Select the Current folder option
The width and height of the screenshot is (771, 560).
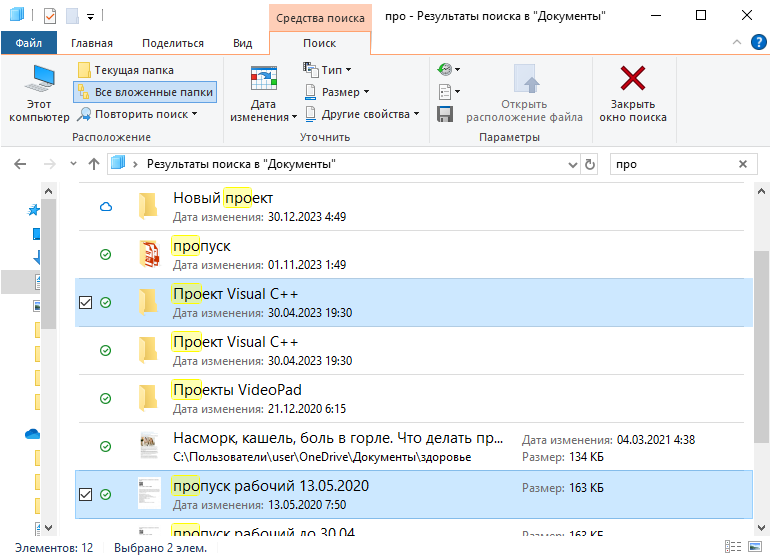point(126,70)
